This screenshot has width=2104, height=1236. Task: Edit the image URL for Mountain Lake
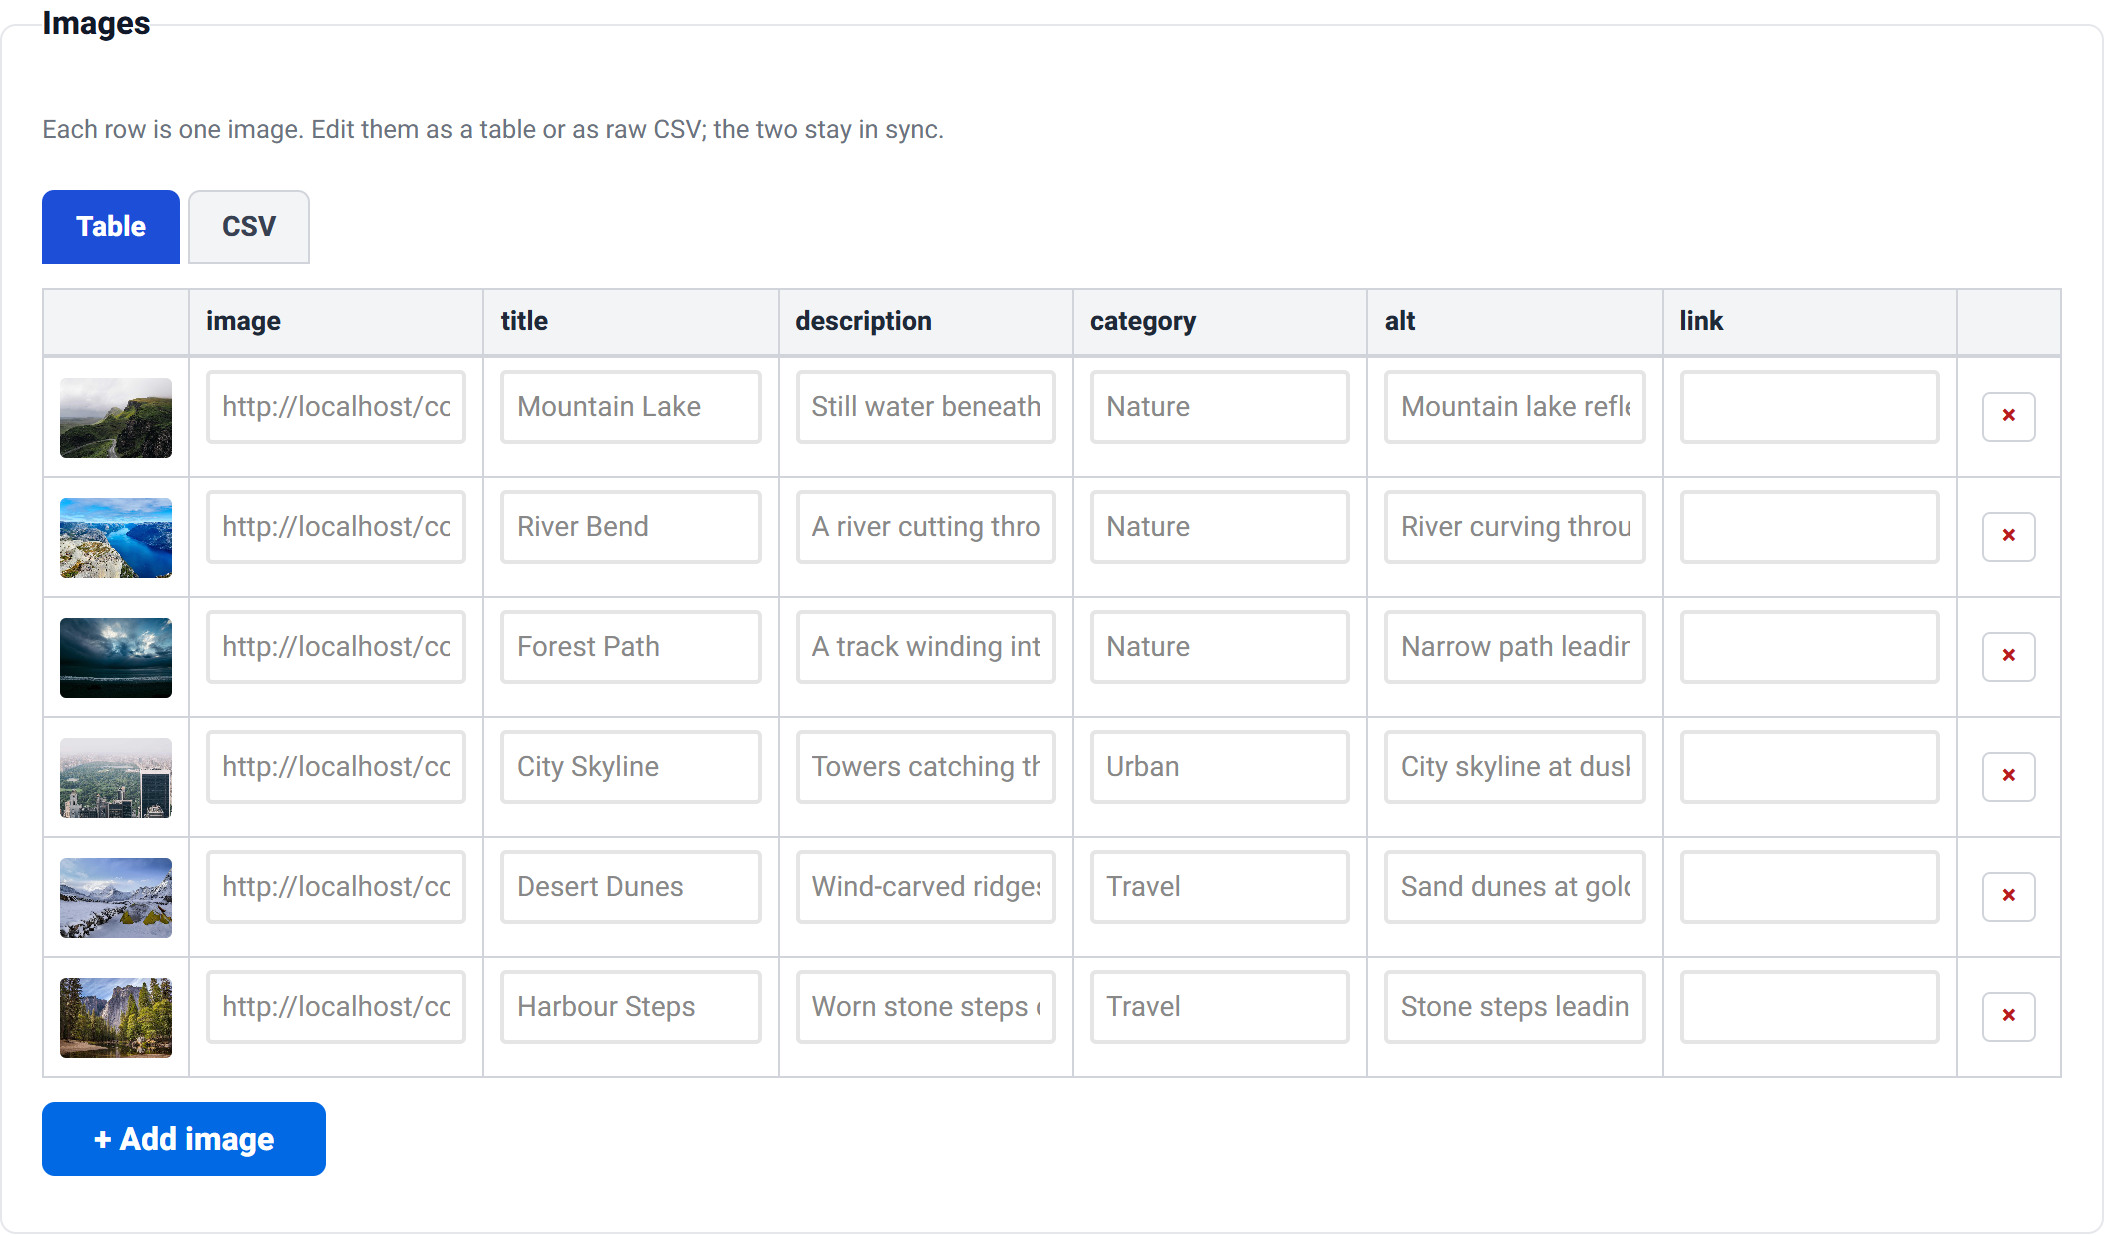pyautogui.click(x=336, y=407)
